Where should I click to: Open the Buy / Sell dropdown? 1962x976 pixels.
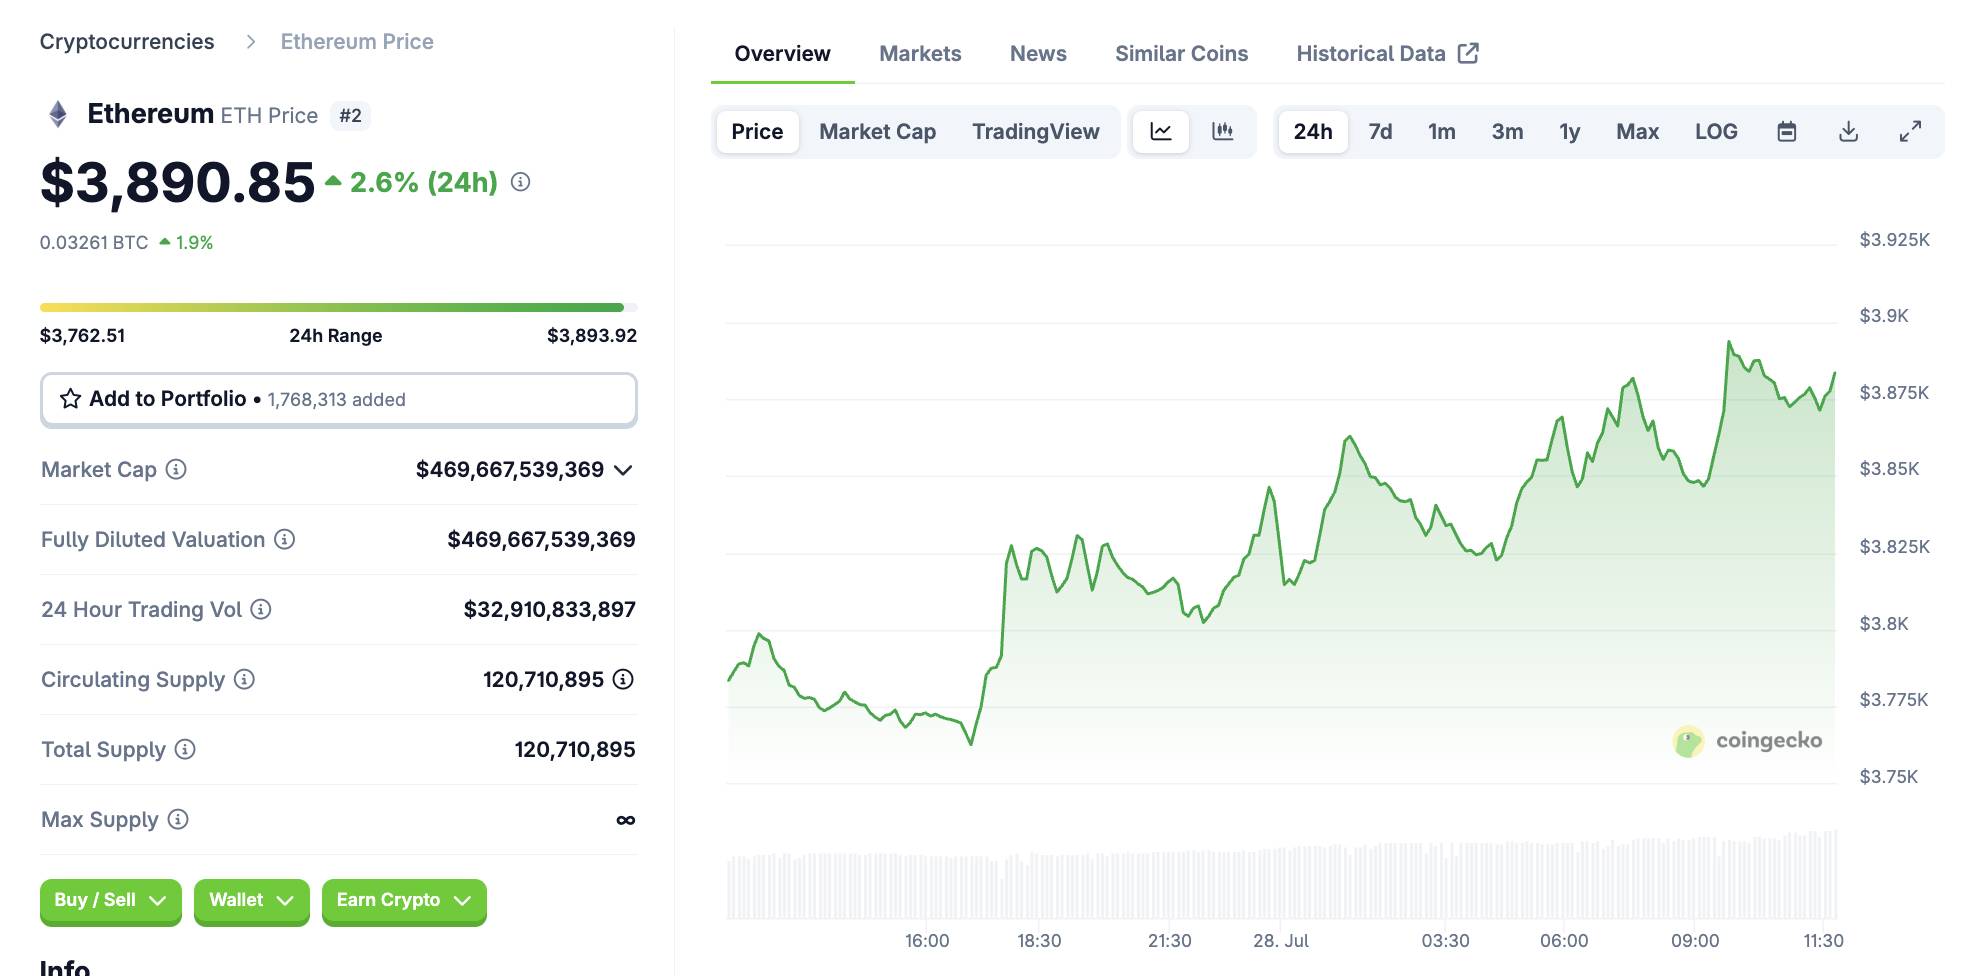pos(110,900)
